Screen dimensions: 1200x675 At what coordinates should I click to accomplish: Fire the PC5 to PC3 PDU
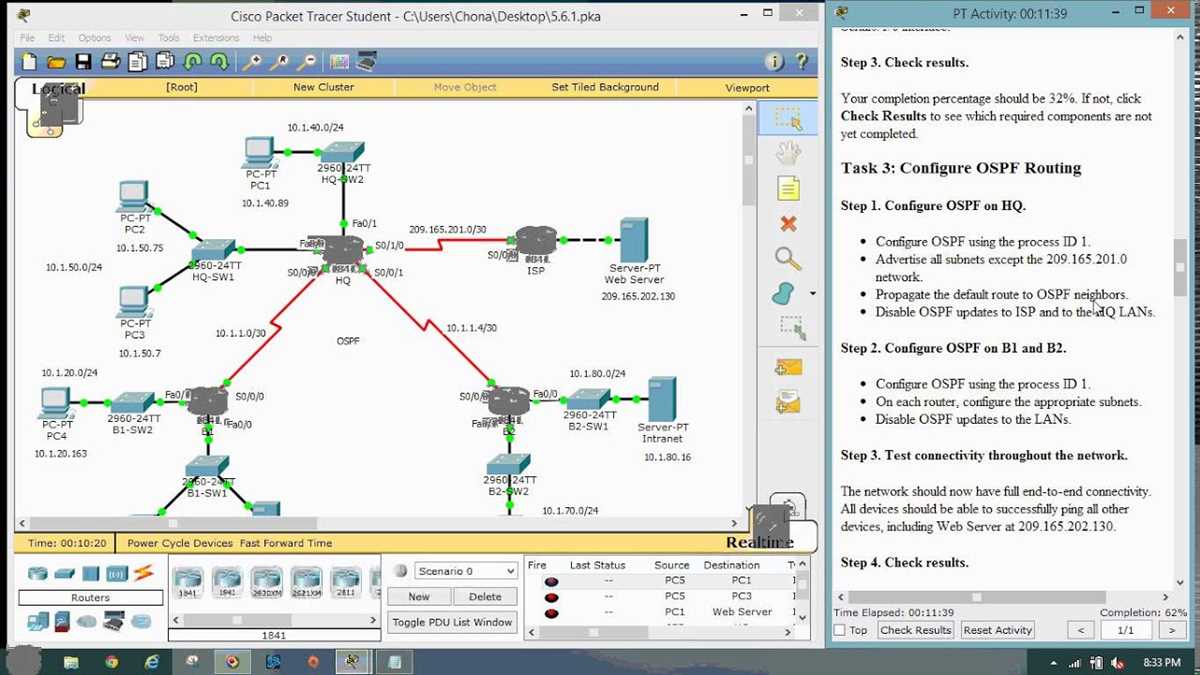point(551,596)
